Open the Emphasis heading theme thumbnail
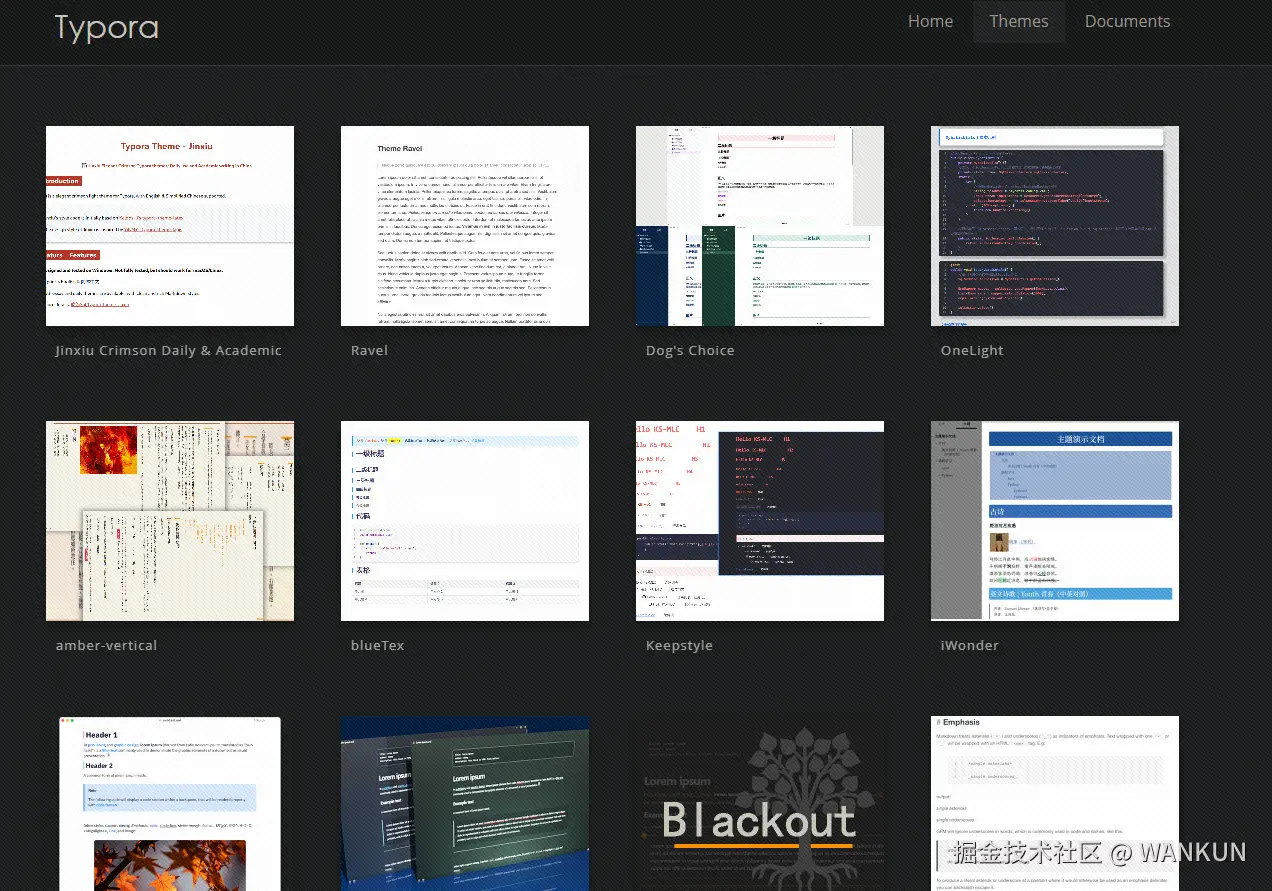 (x=1055, y=803)
